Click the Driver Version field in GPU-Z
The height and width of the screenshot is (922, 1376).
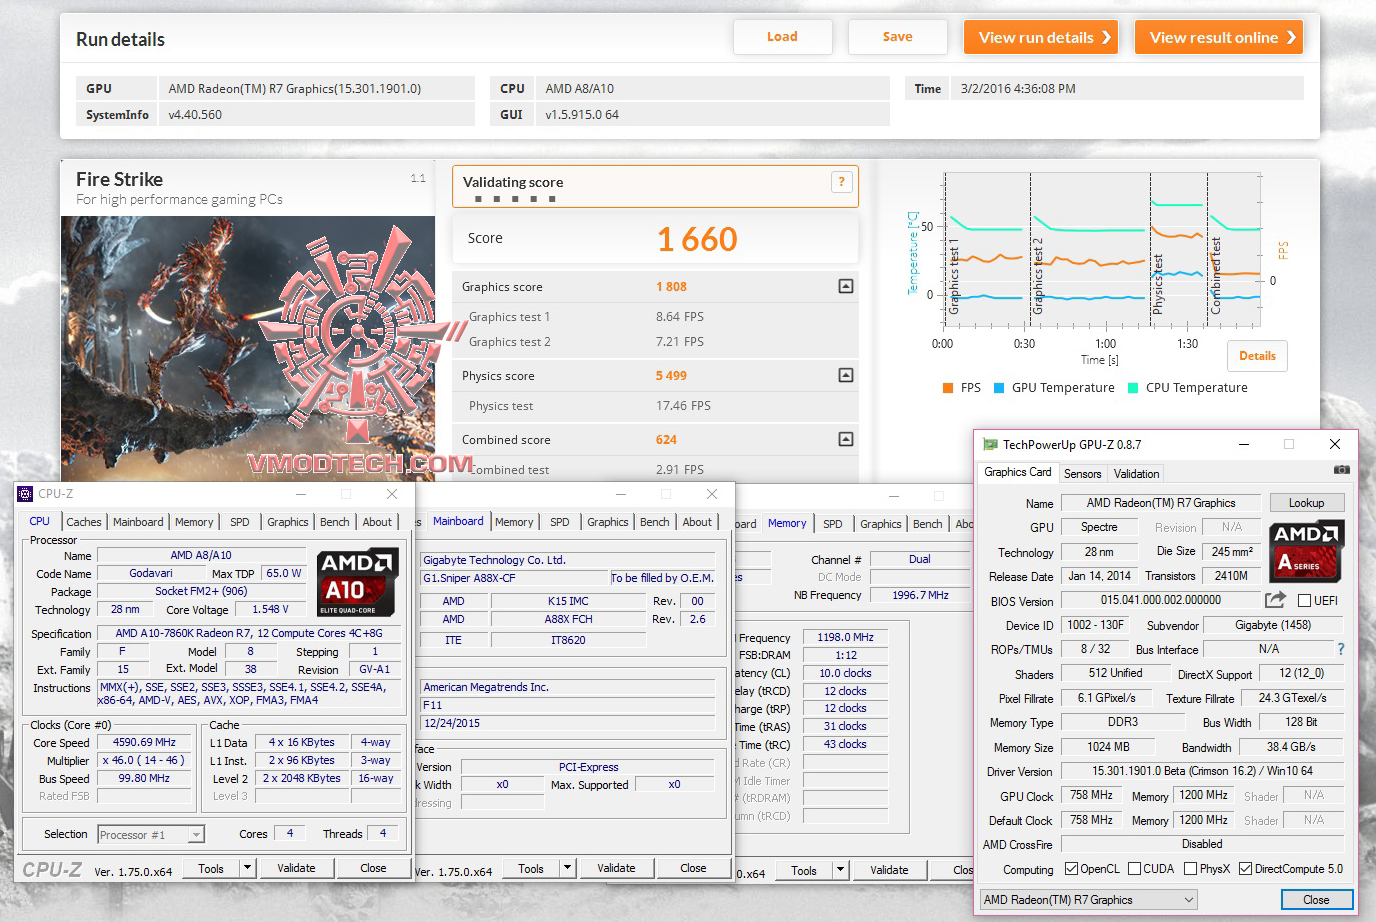(1202, 771)
